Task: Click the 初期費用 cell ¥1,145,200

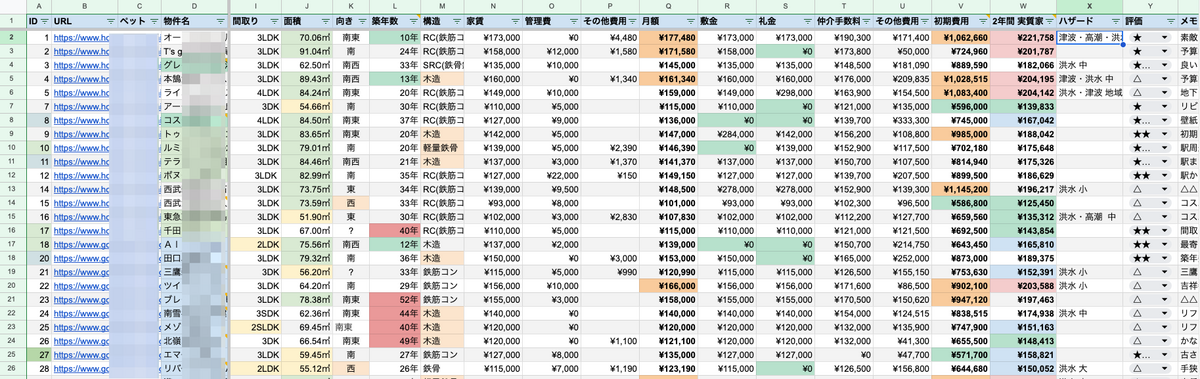Action: coord(962,188)
